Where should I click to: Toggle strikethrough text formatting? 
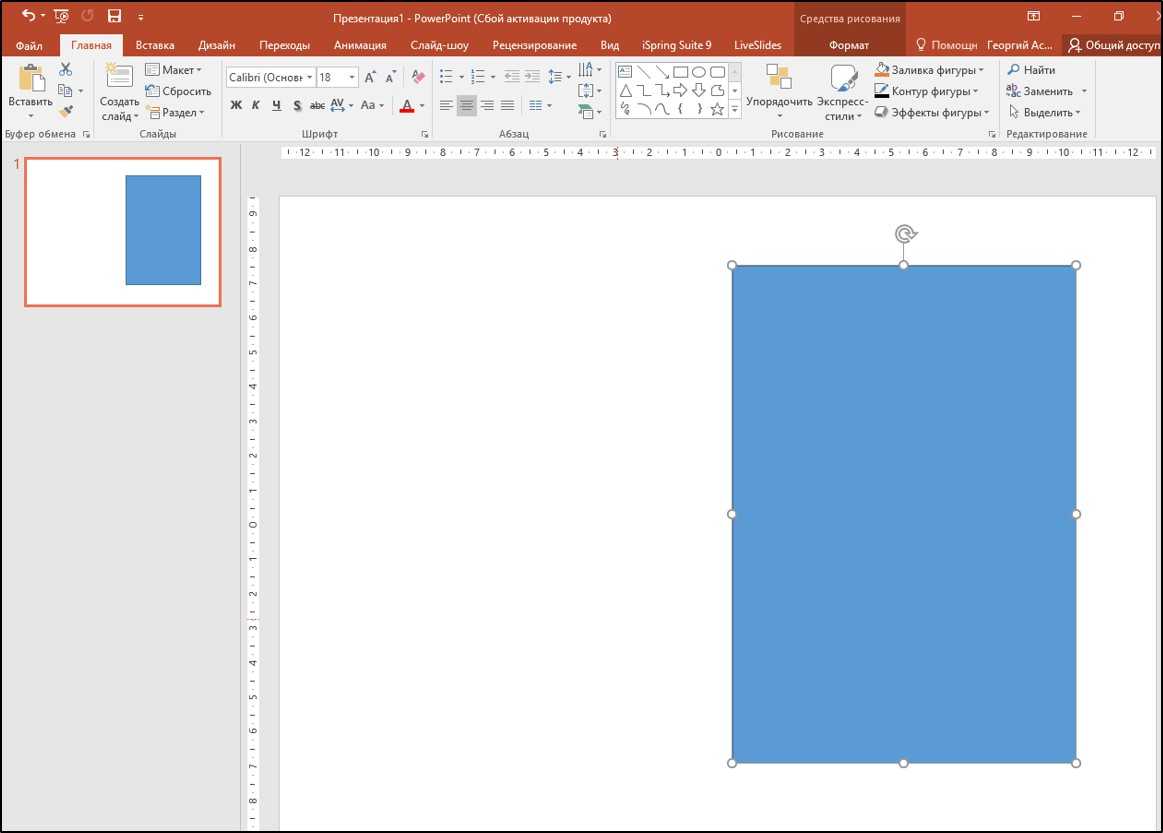(x=317, y=105)
